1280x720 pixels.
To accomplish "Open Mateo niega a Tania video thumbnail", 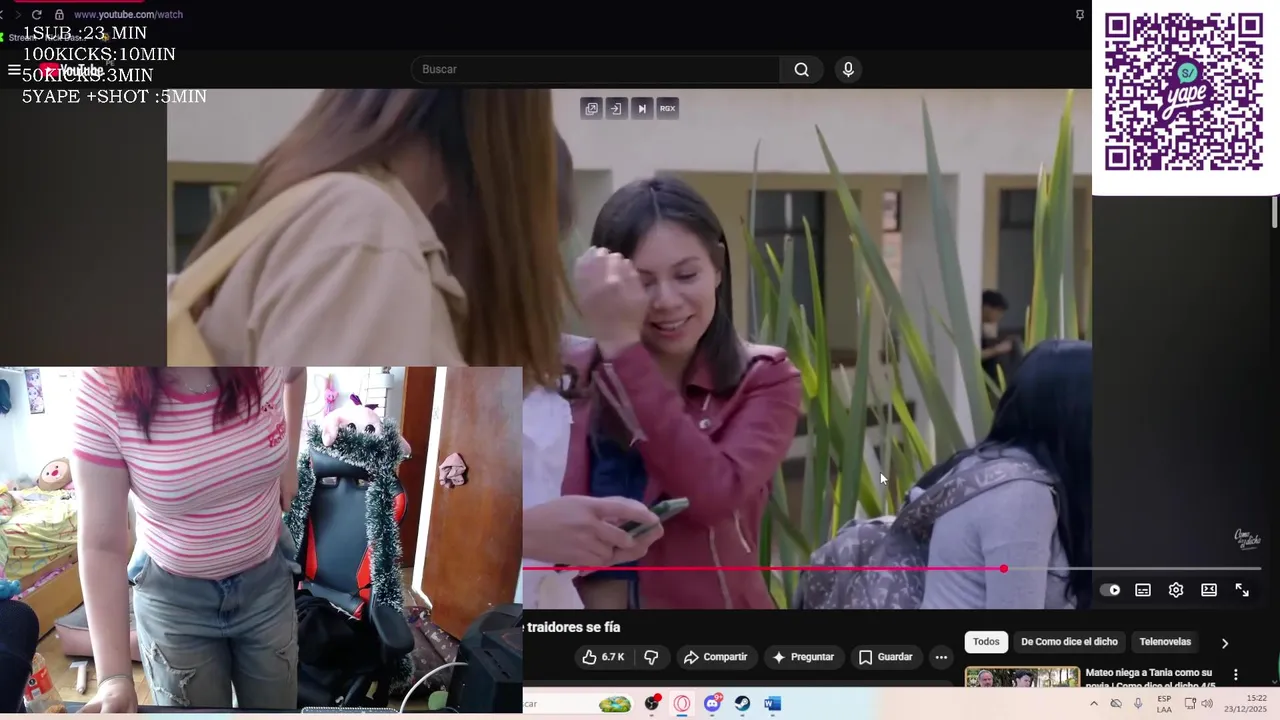I will [1022, 678].
